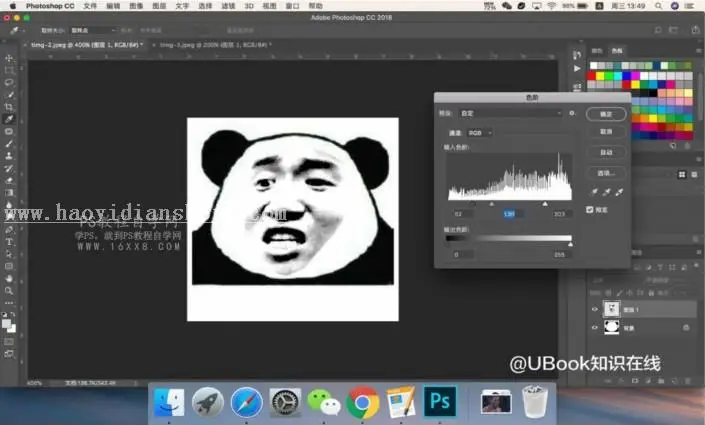This screenshot has height=425, width=705.
Task: Click the output white level slider triangle
Action: 570,244
